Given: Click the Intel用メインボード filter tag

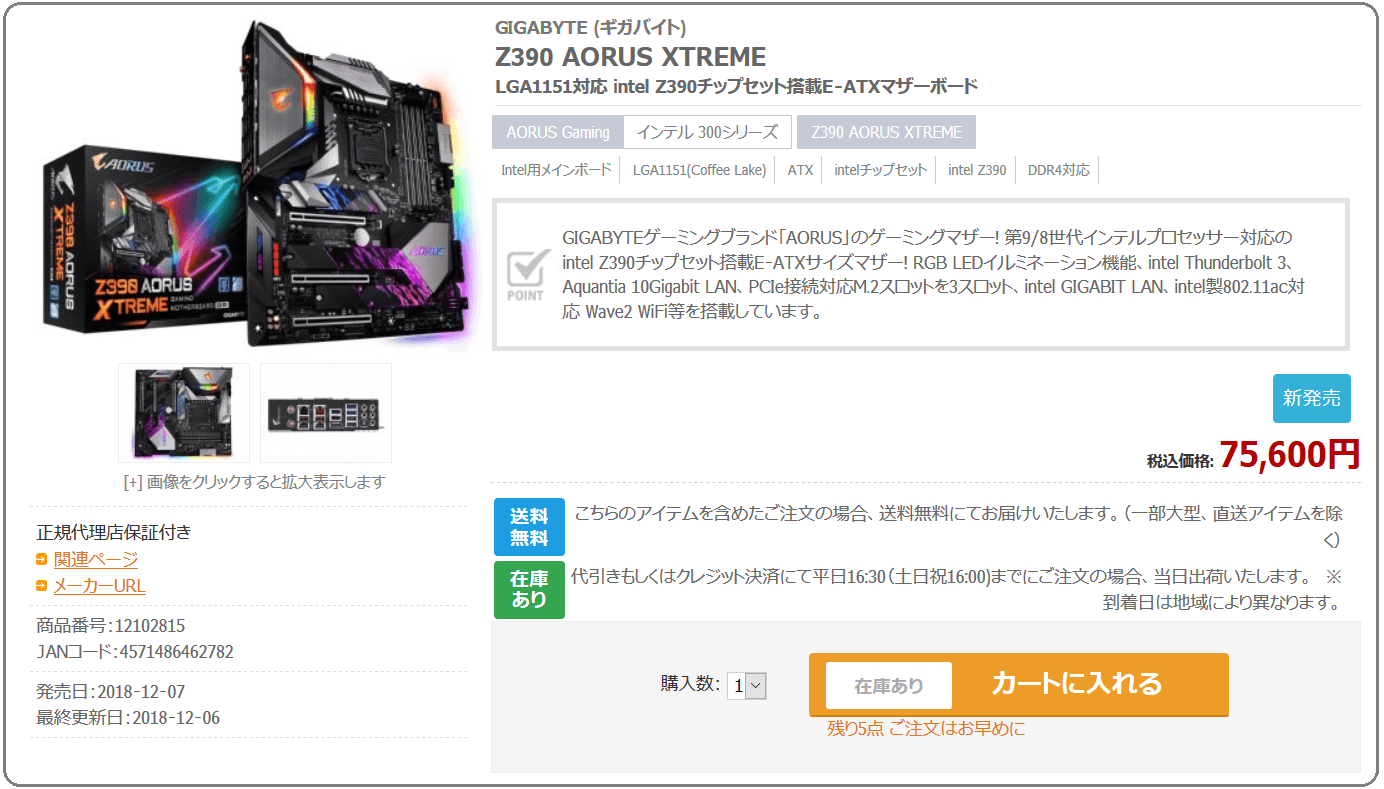Looking at the screenshot, I should click(x=556, y=170).
